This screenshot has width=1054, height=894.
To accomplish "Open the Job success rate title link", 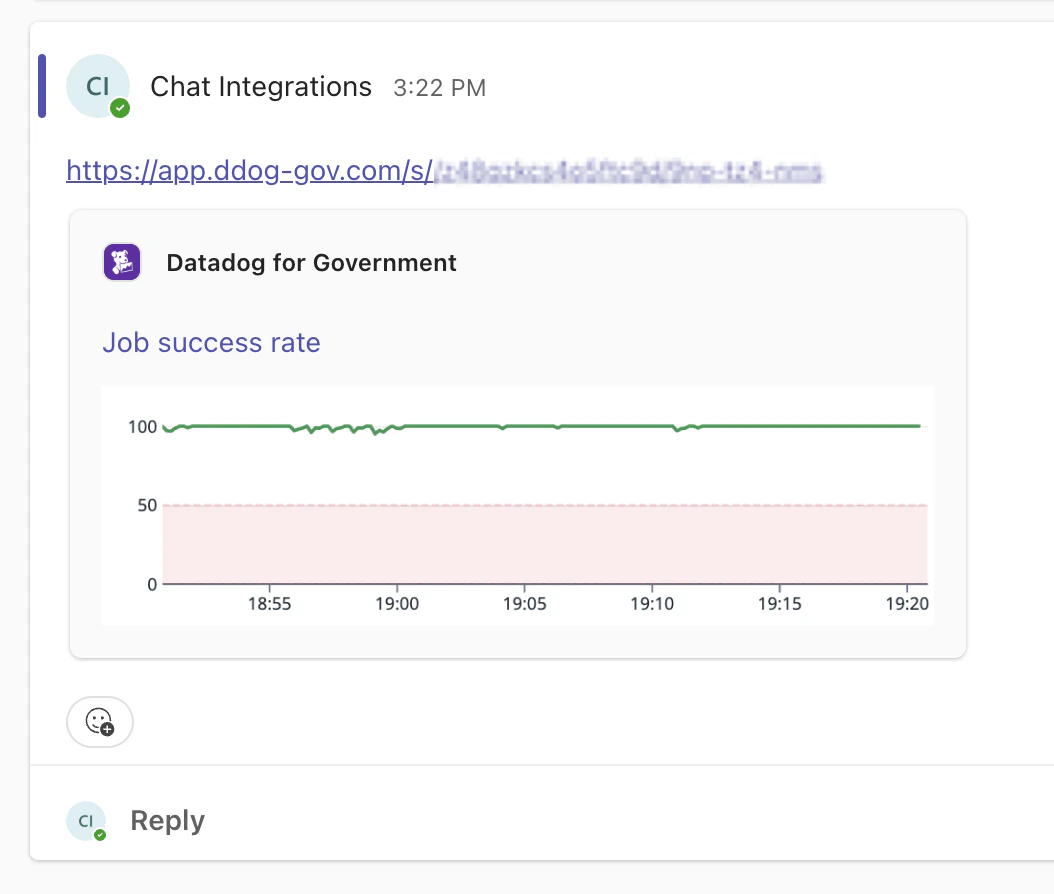I will point(211,343).
